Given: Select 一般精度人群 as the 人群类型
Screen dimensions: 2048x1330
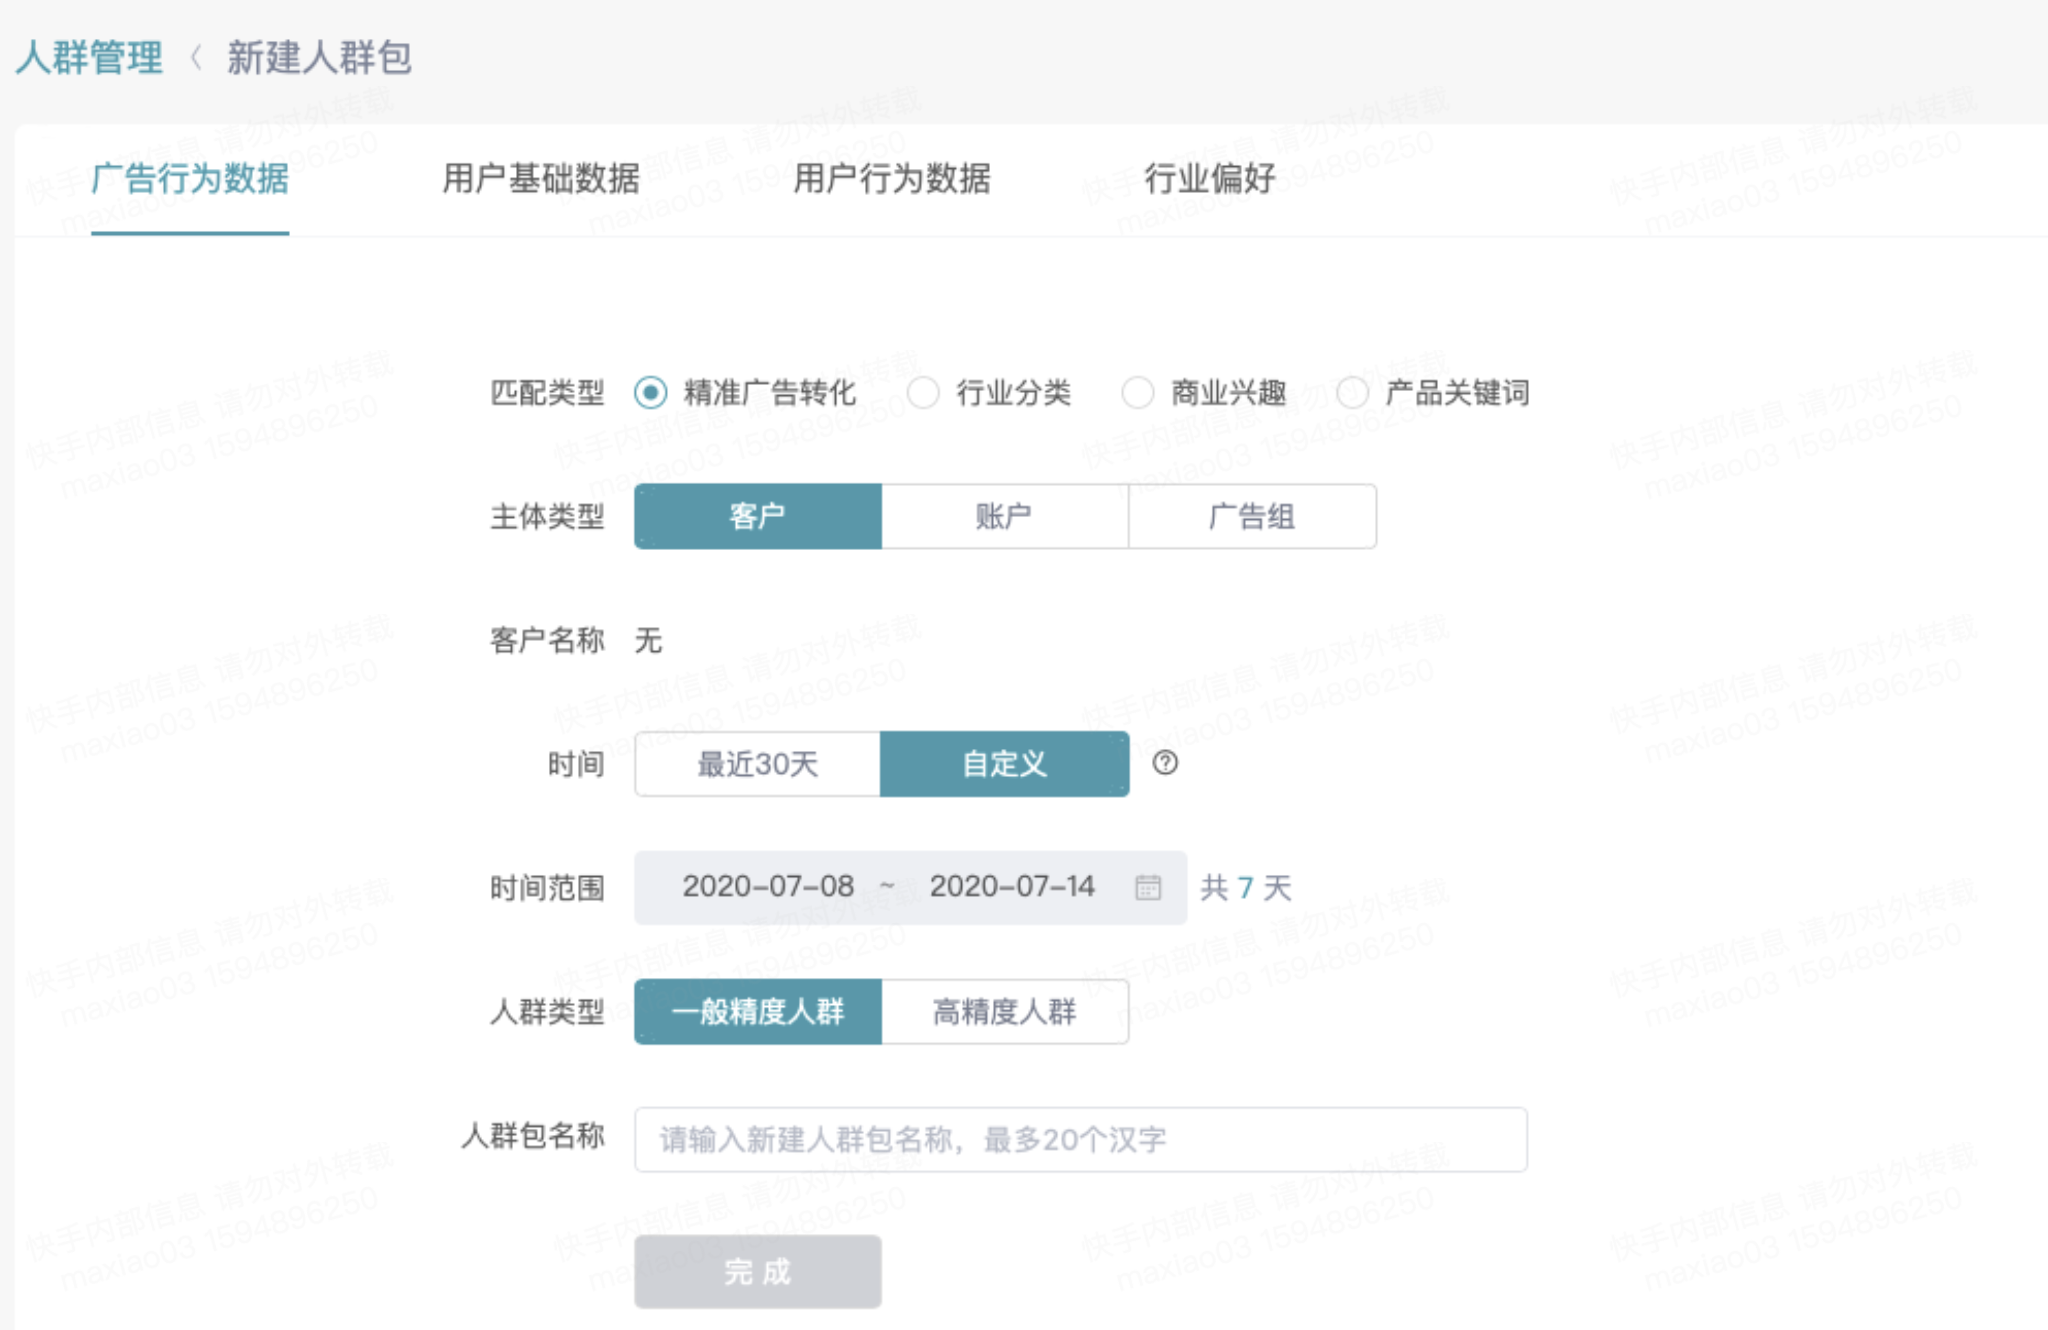Looking at the screenshot, I should point(758,1012).
